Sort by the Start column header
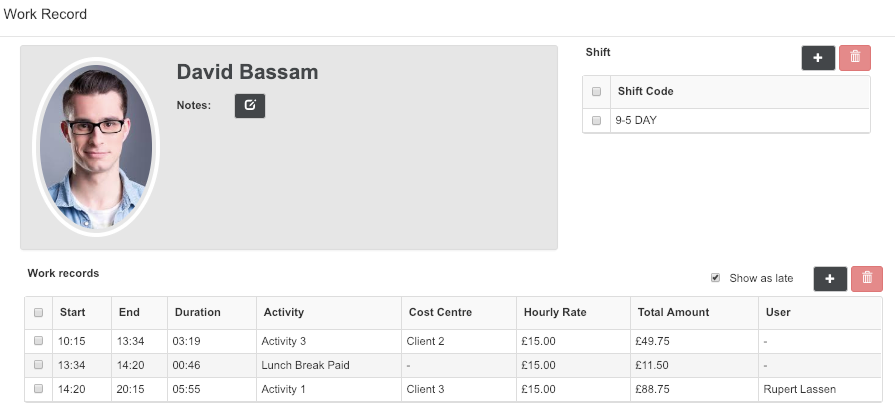Screen dimensions: 895x415 [x=72, y=312]
